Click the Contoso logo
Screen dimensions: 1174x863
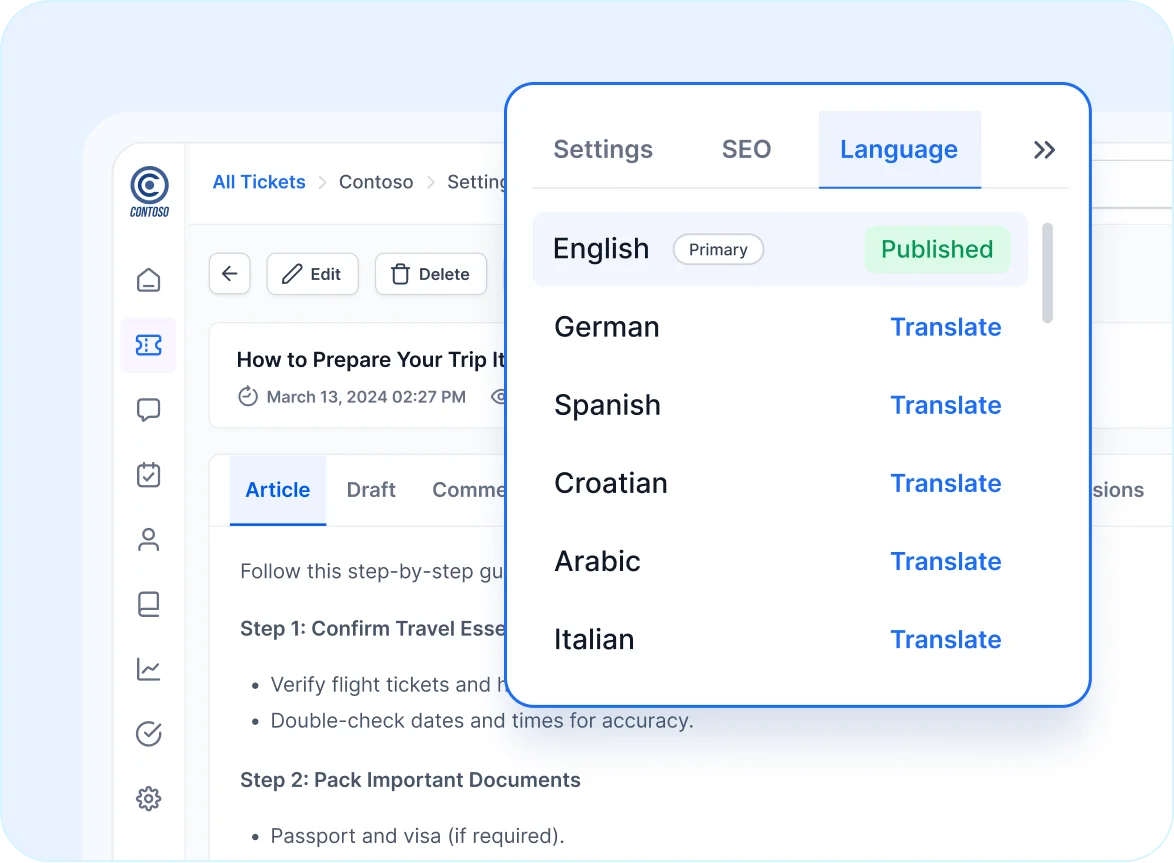click(x=148, y=191)
